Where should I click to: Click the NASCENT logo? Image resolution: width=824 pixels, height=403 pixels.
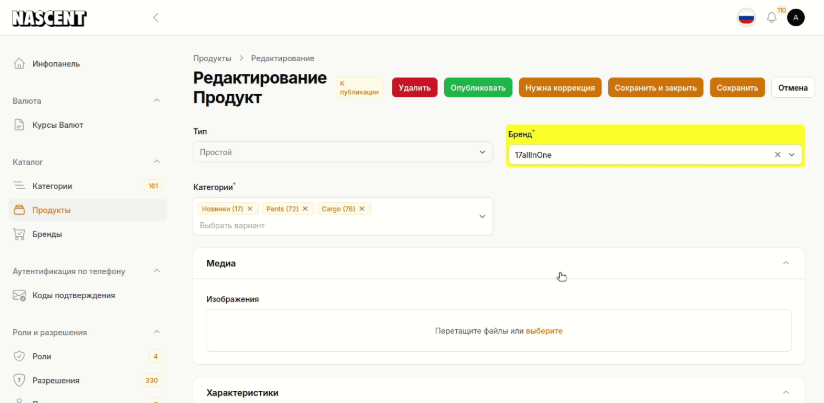[49, 18]
